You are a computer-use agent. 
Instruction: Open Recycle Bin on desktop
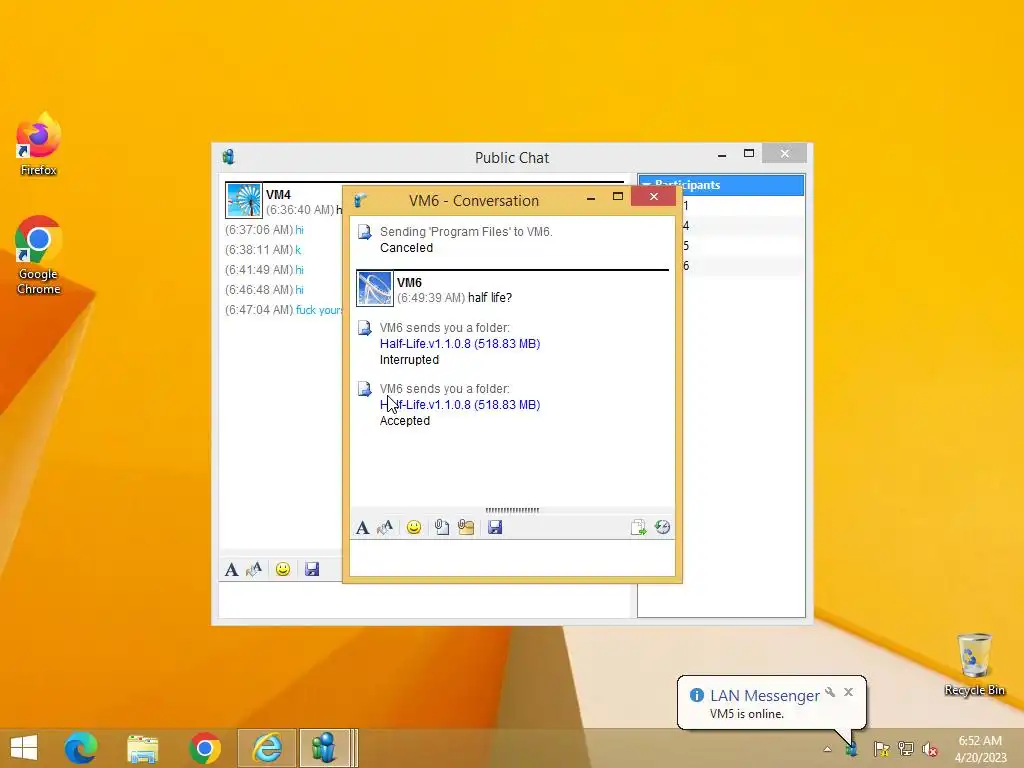pos(974,664)
